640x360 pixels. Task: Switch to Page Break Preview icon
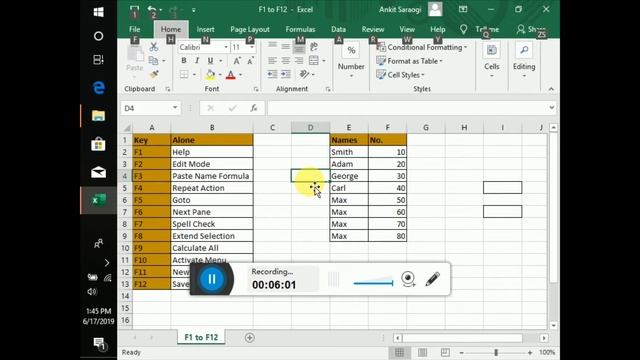pos(445,352)
